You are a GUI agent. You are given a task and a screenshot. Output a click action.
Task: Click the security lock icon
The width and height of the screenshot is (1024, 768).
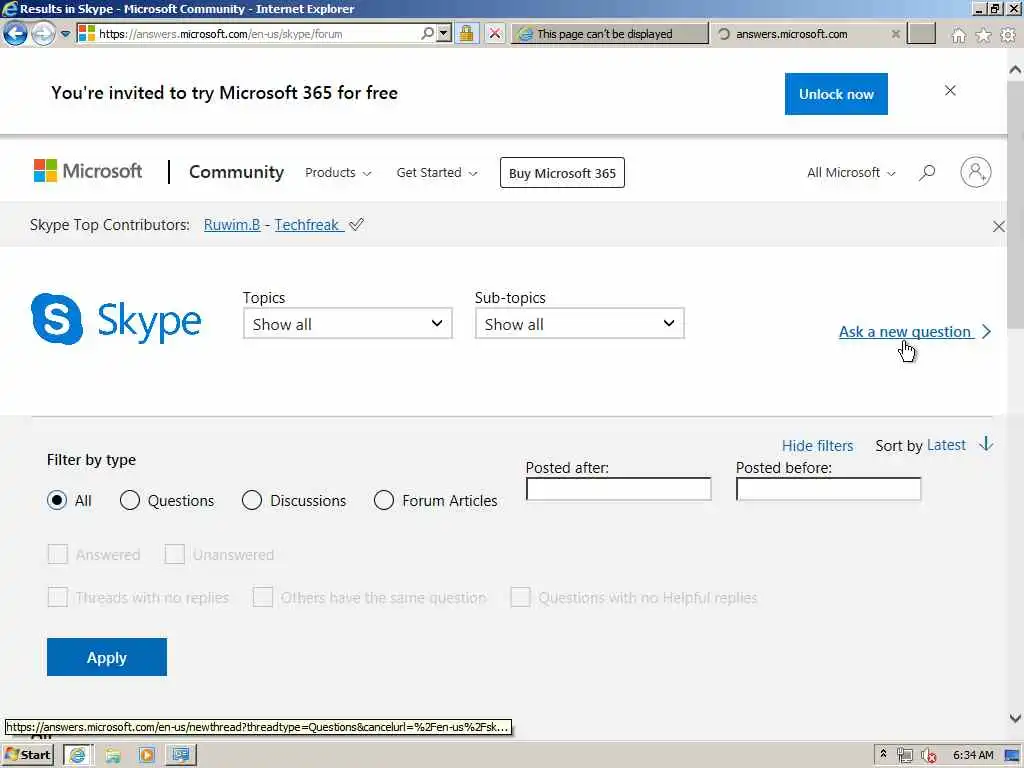coord(466,33)
